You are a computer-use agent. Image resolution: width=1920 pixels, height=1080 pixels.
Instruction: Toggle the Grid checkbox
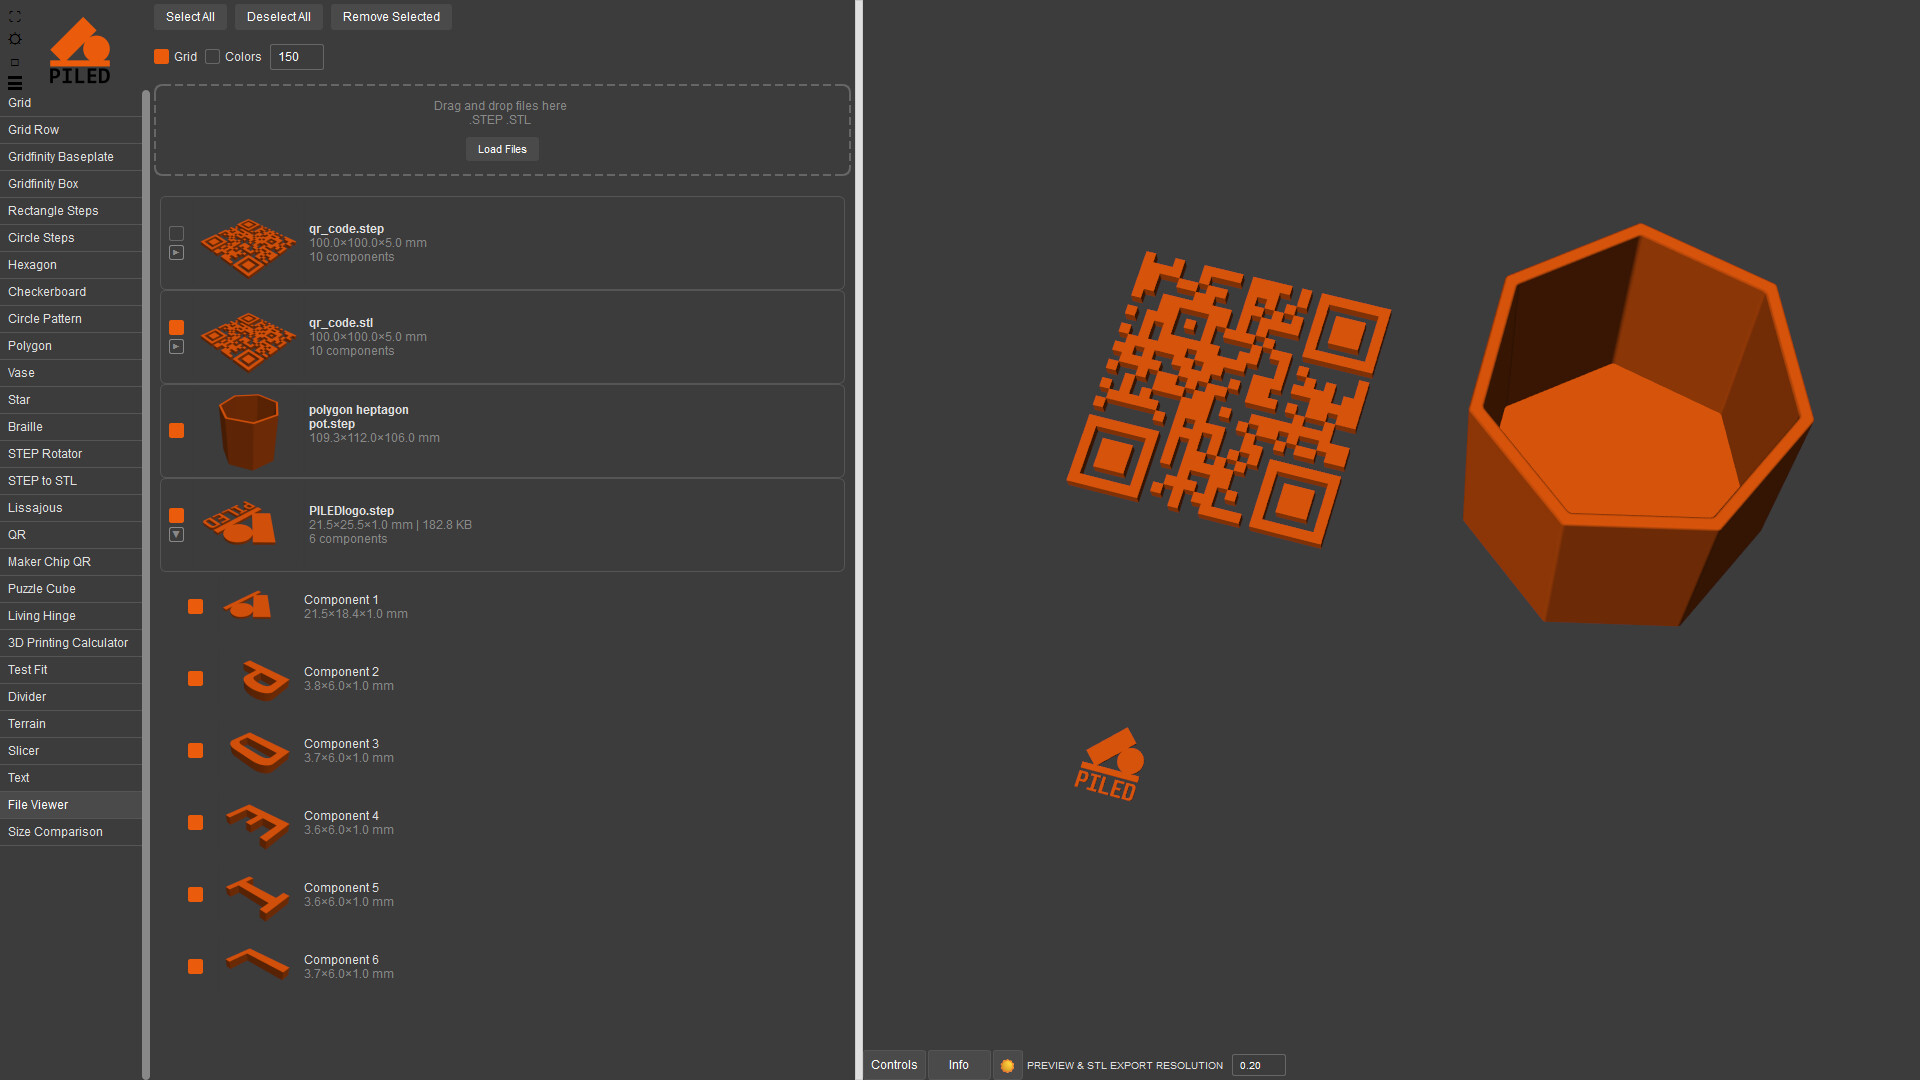[162, 57]
